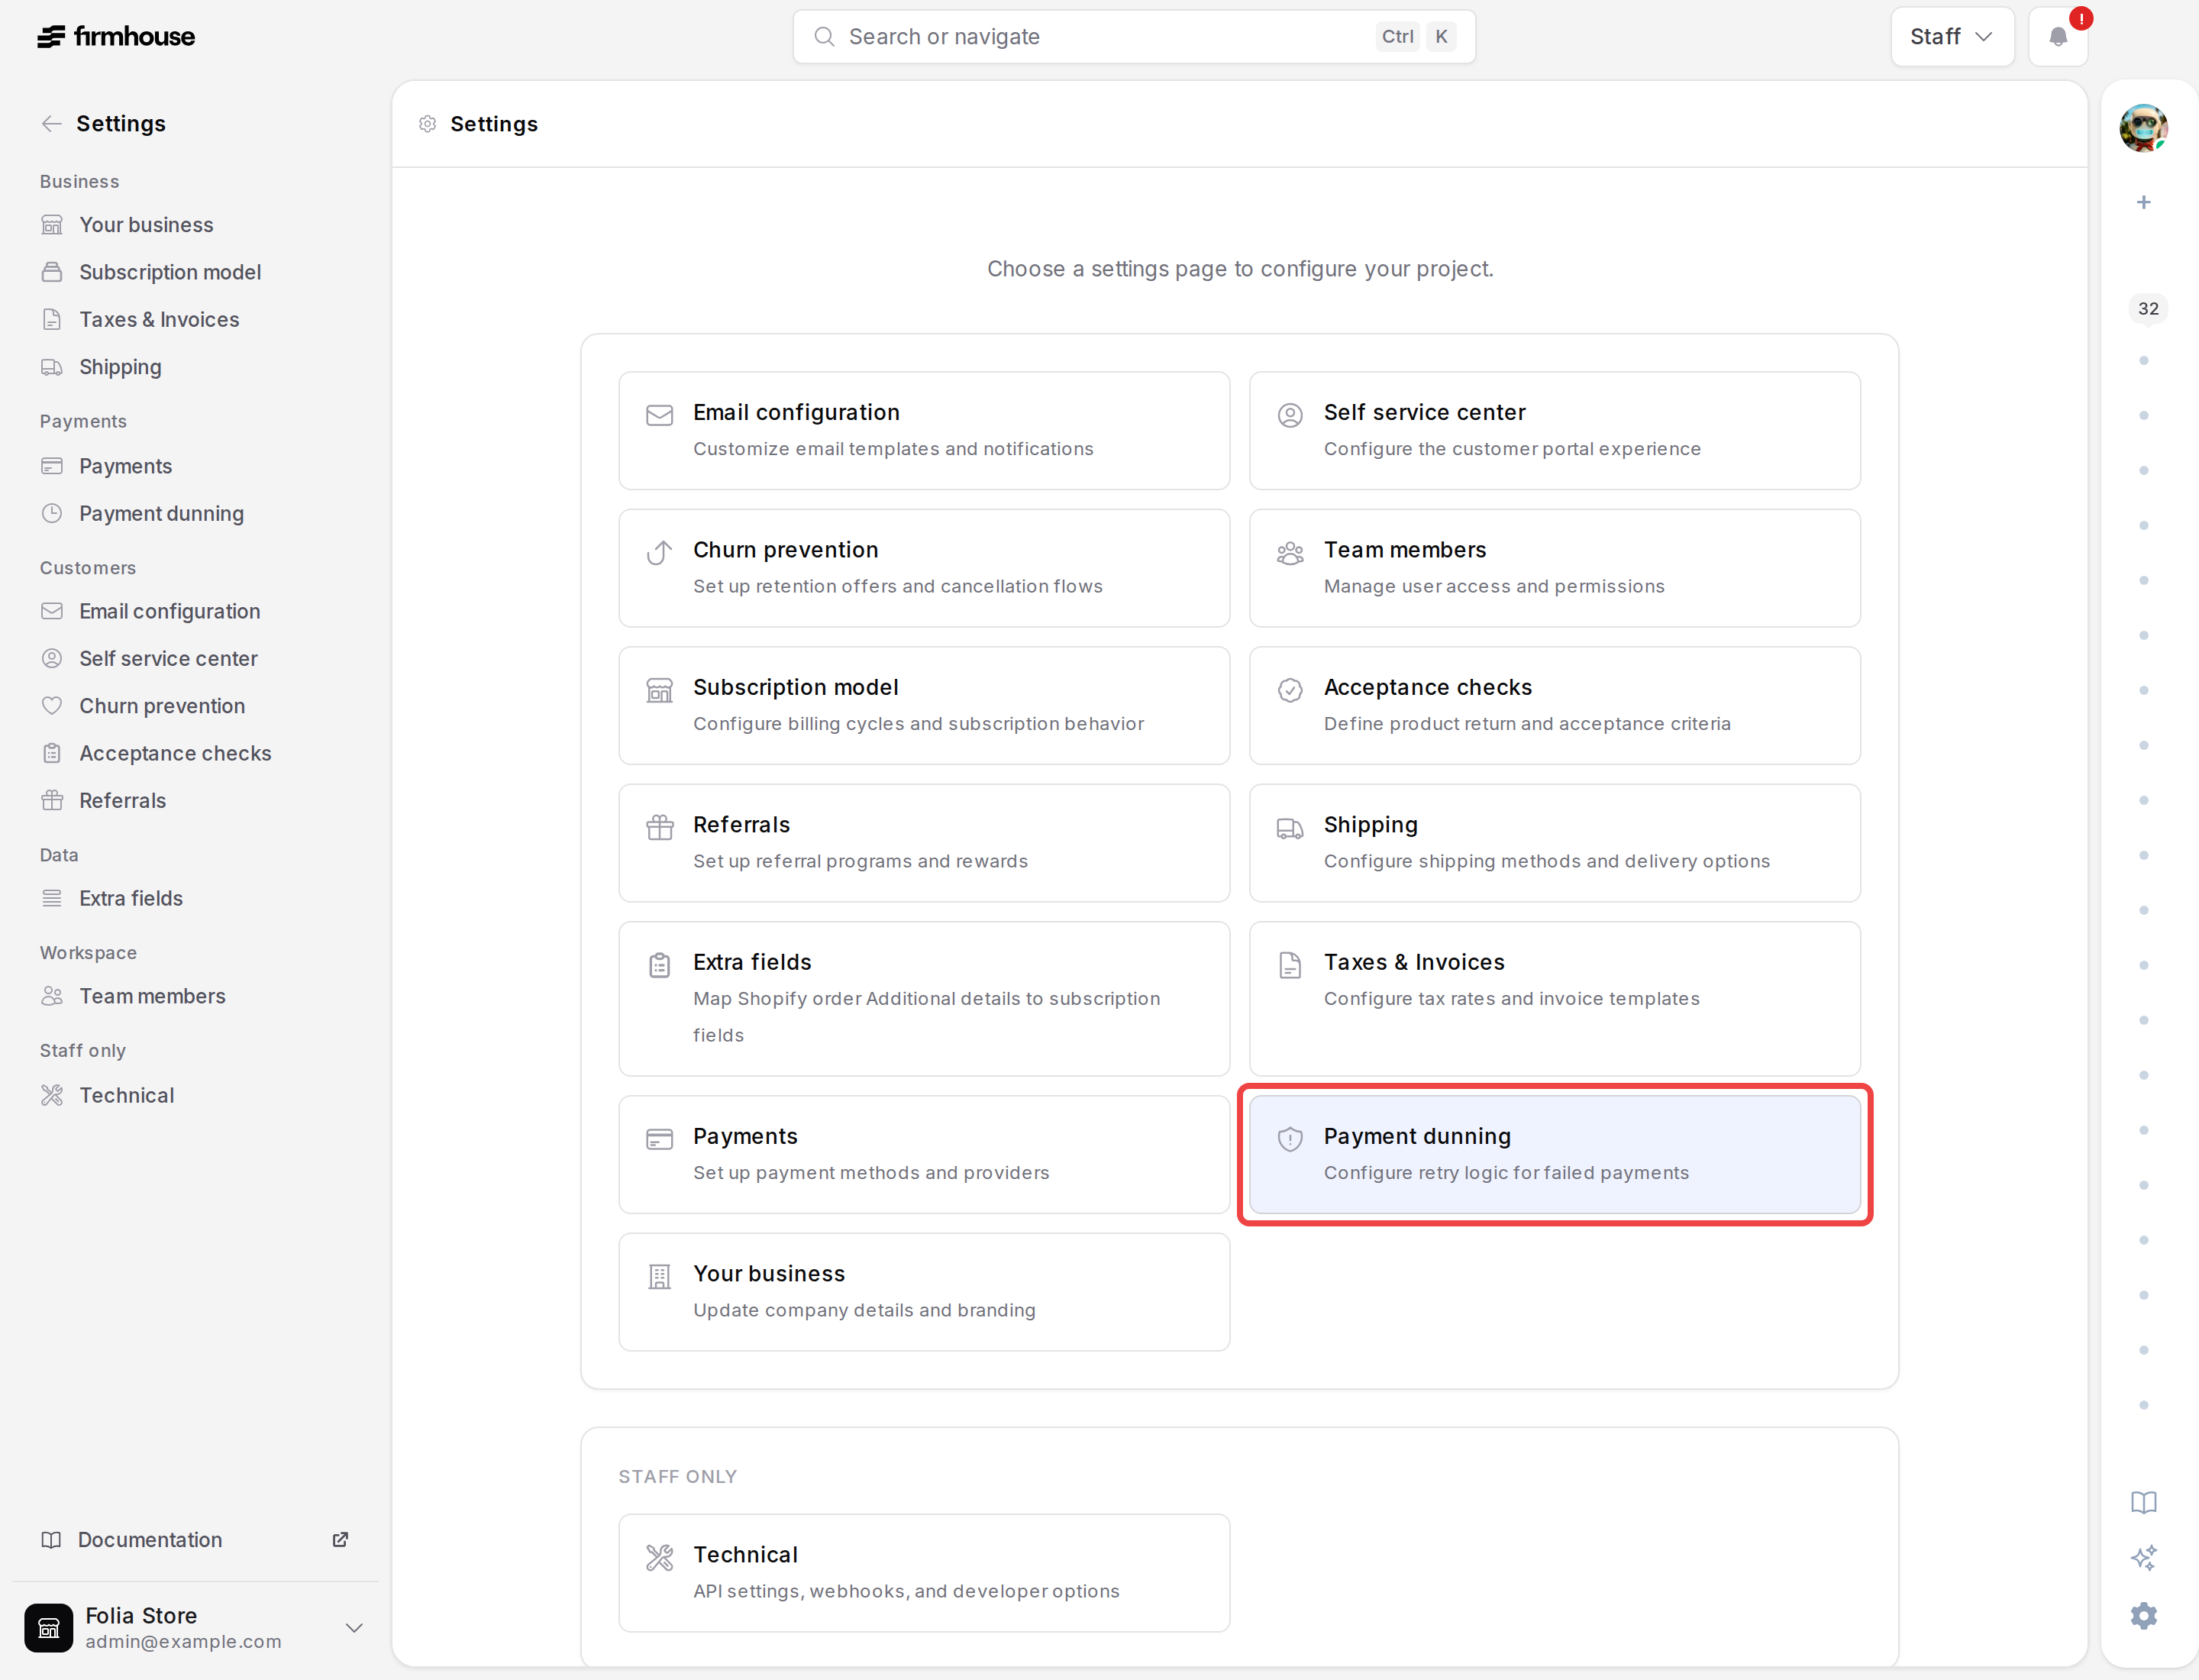Open the notifications bell
2199x1680 pixels.
click(x=2057, y=37)
